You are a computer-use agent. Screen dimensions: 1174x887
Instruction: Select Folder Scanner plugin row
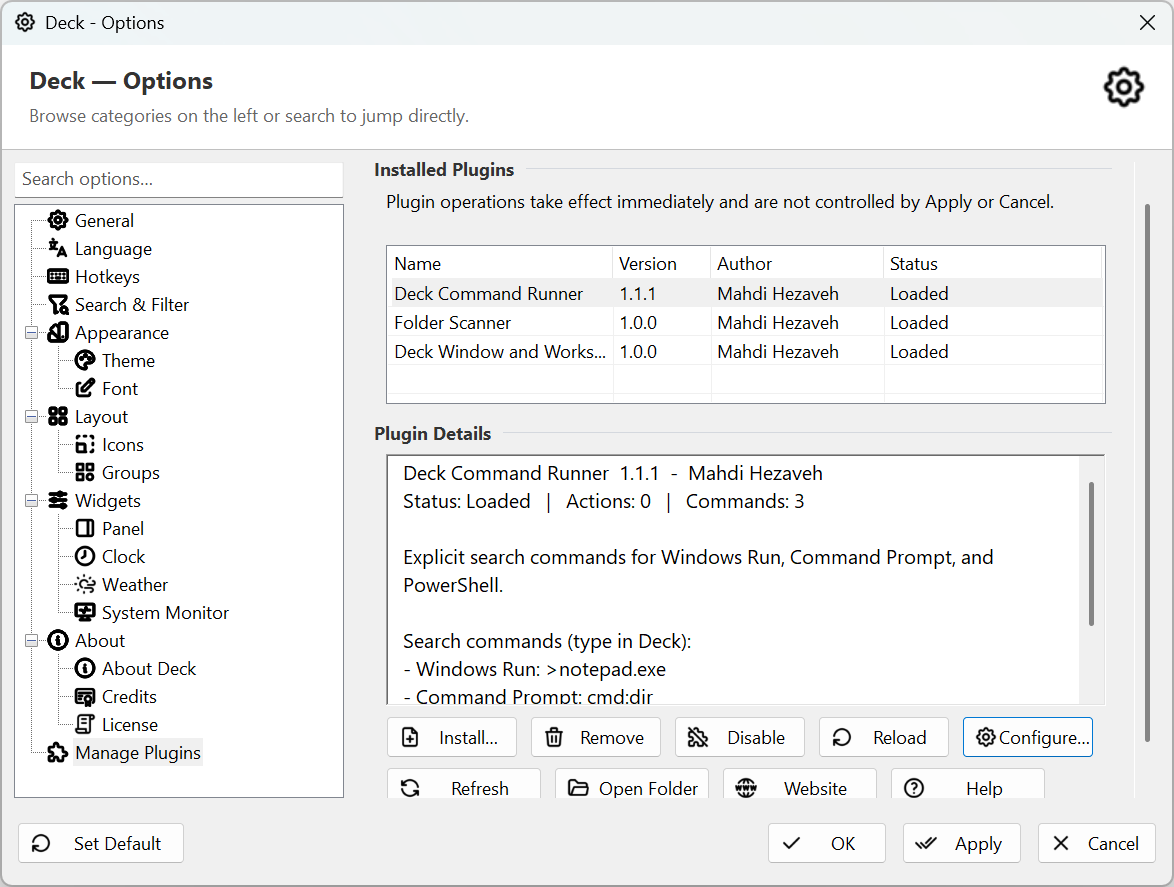[745, 323]
